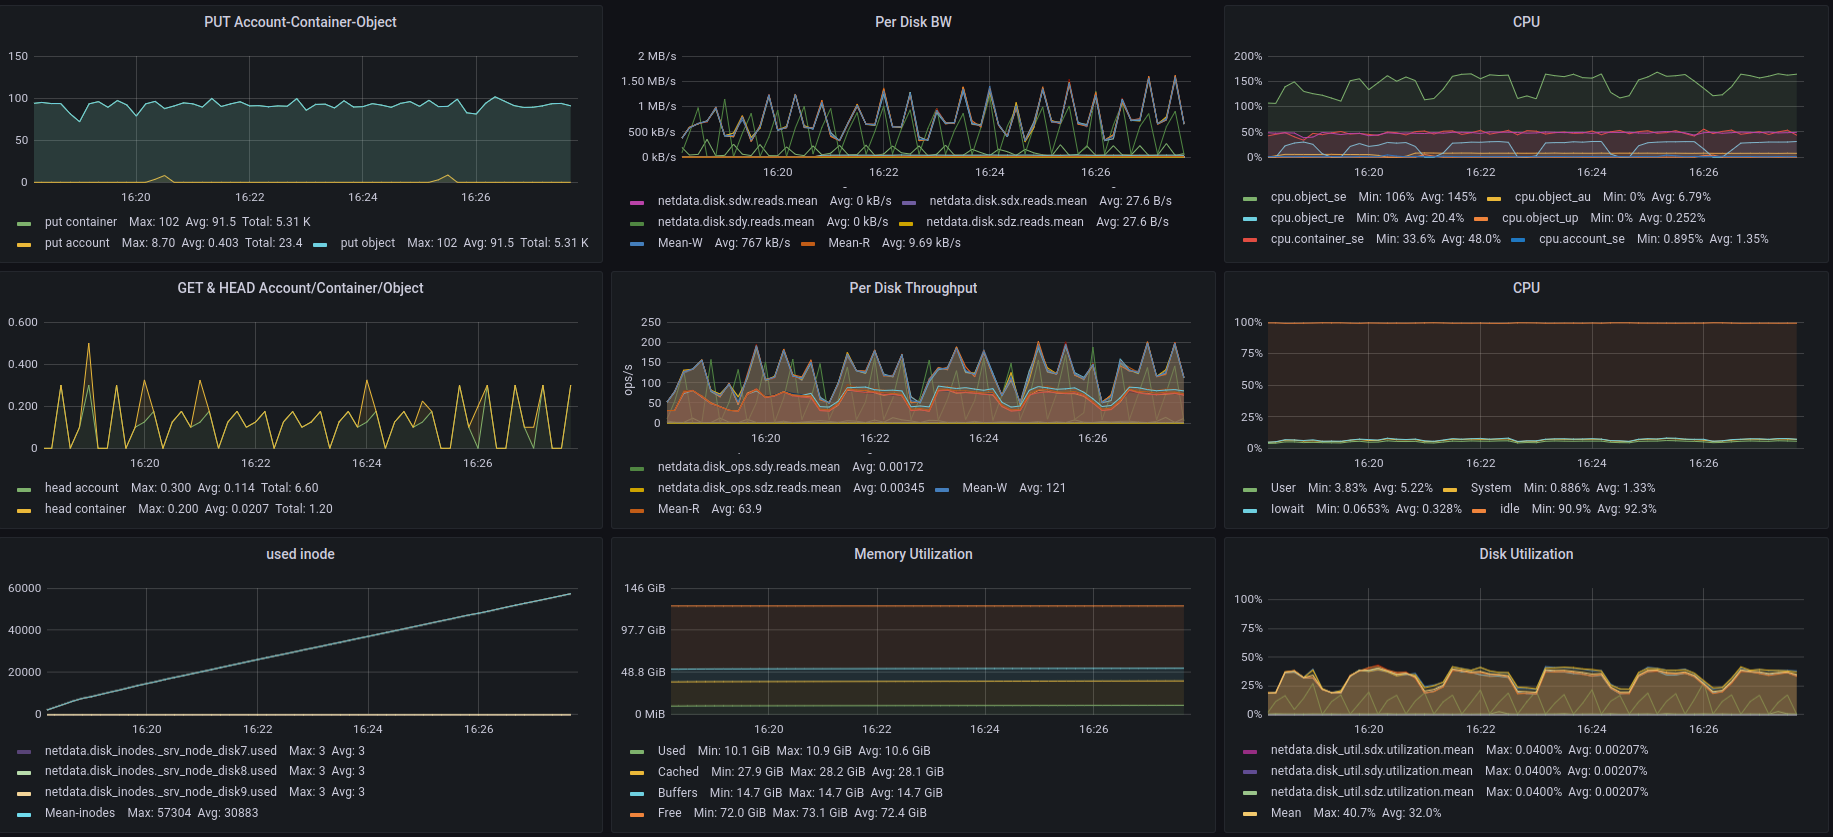Open the Per Disk BW panel title menu

(913, 22)
